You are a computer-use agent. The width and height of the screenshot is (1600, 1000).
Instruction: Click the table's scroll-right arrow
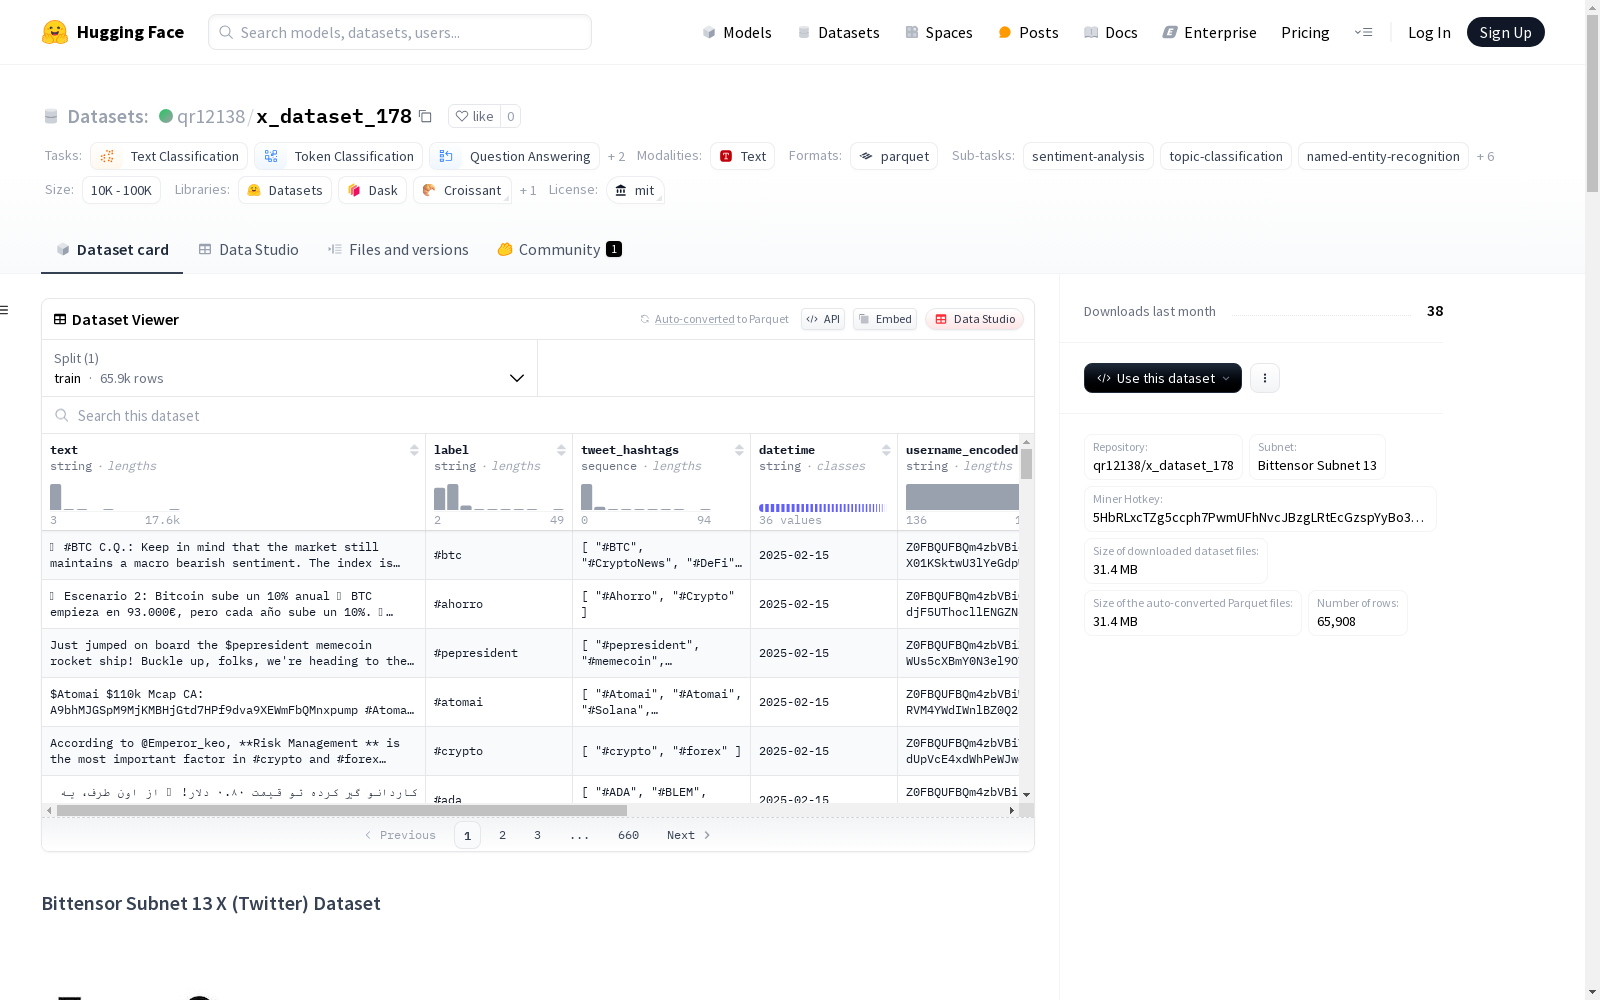coord(1012,810)
